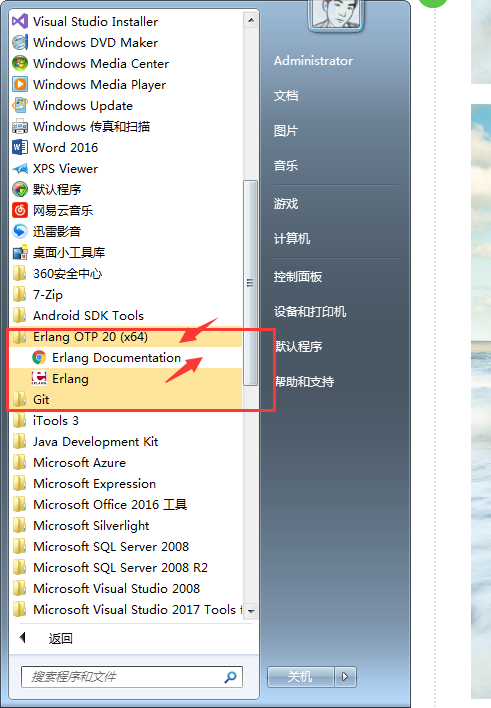The image size is (491, 708).
Task: Click the 桌面小工具库 icon
Action: pyautogui.click(x=20, y=252)
